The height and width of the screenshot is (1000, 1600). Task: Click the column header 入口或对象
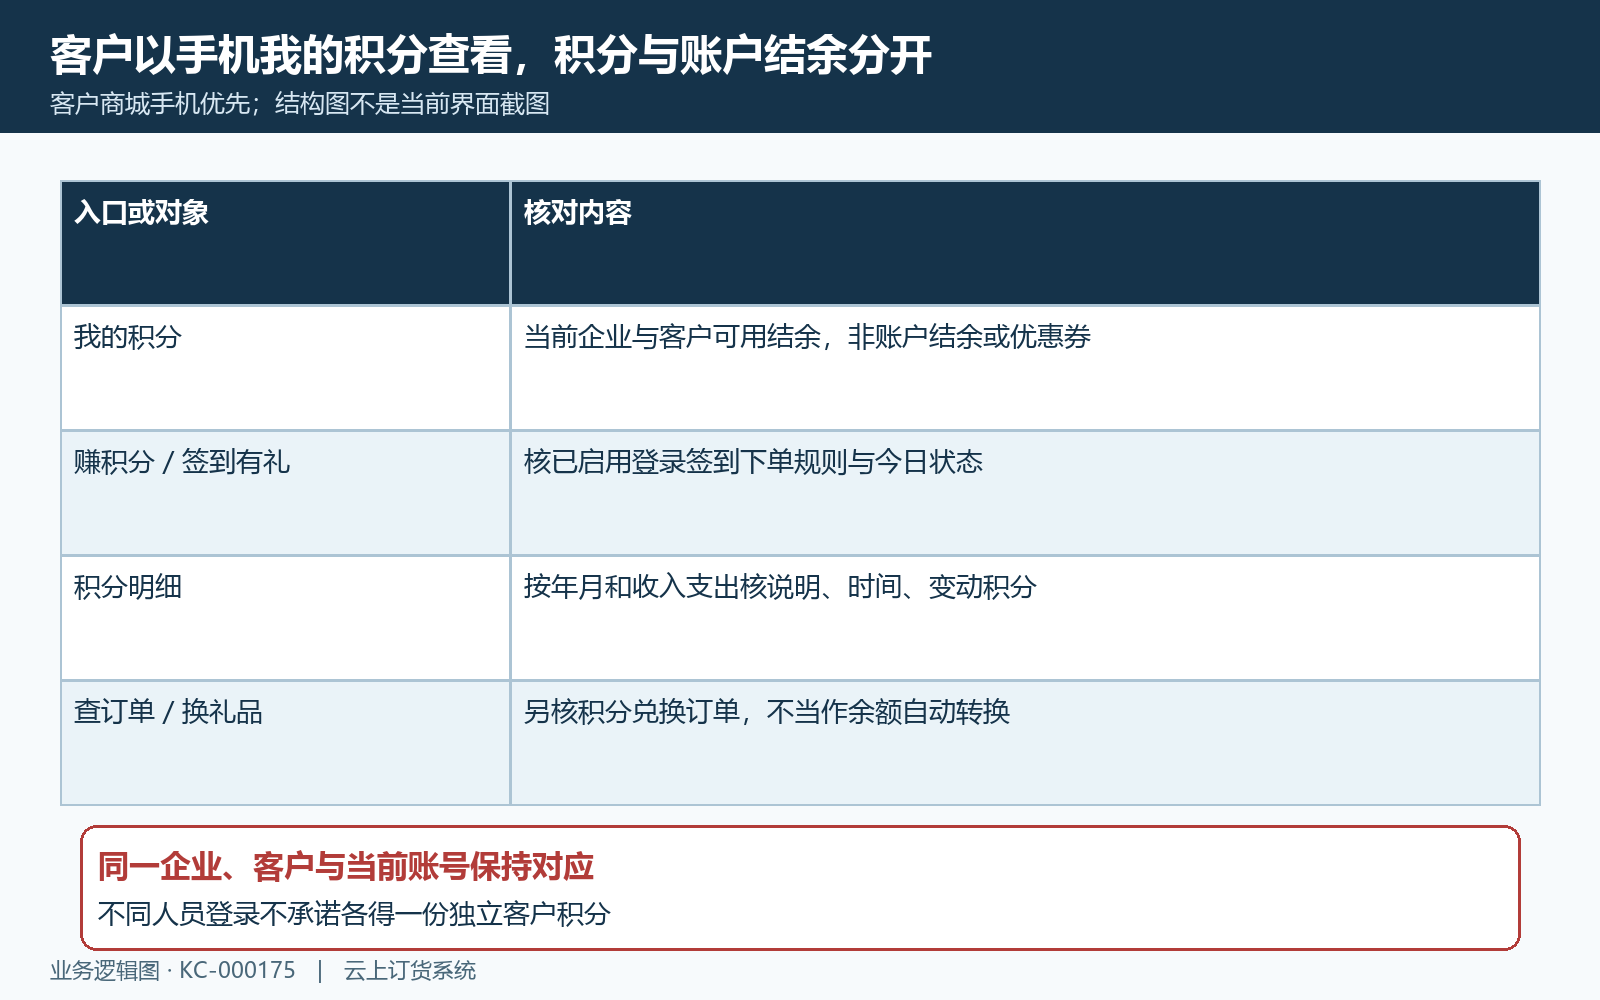(x=286, y=243)
